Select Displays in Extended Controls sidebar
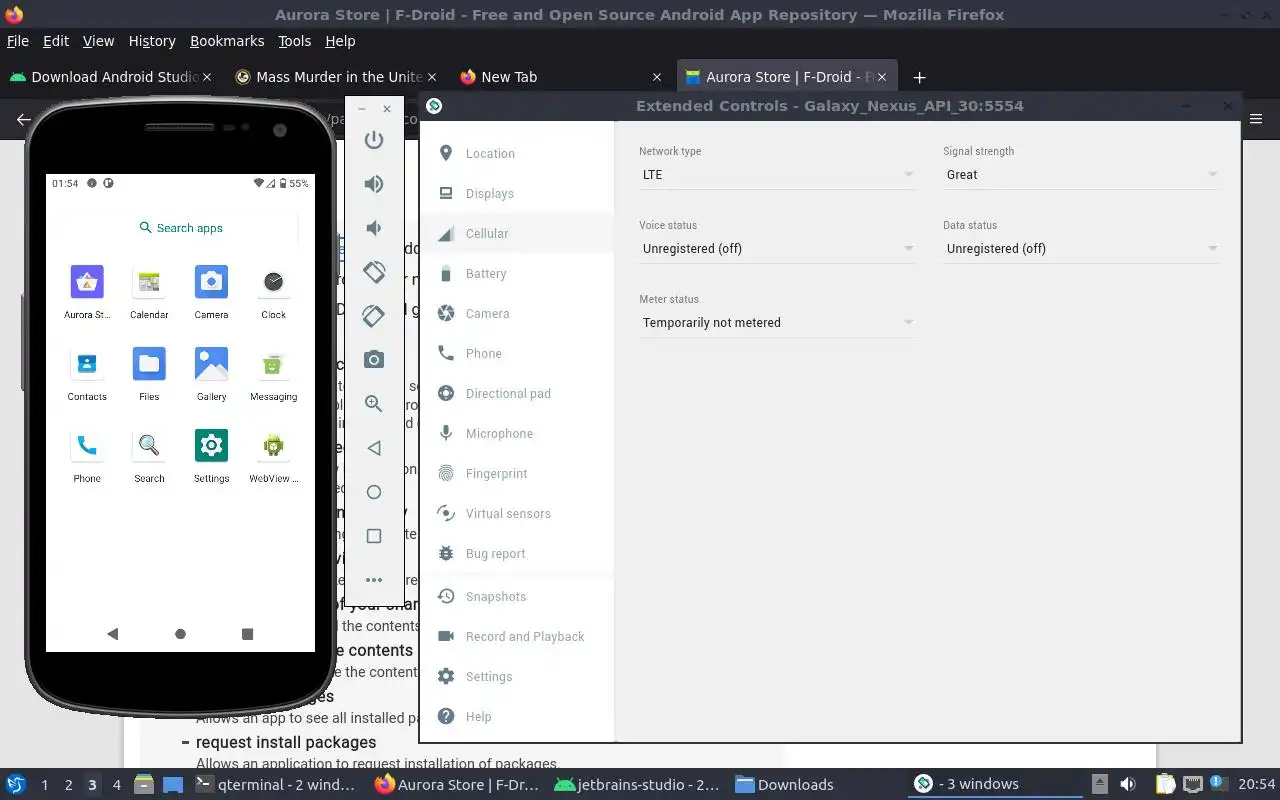The height and width of the screenshot is (800, 1280). point(517,193)
